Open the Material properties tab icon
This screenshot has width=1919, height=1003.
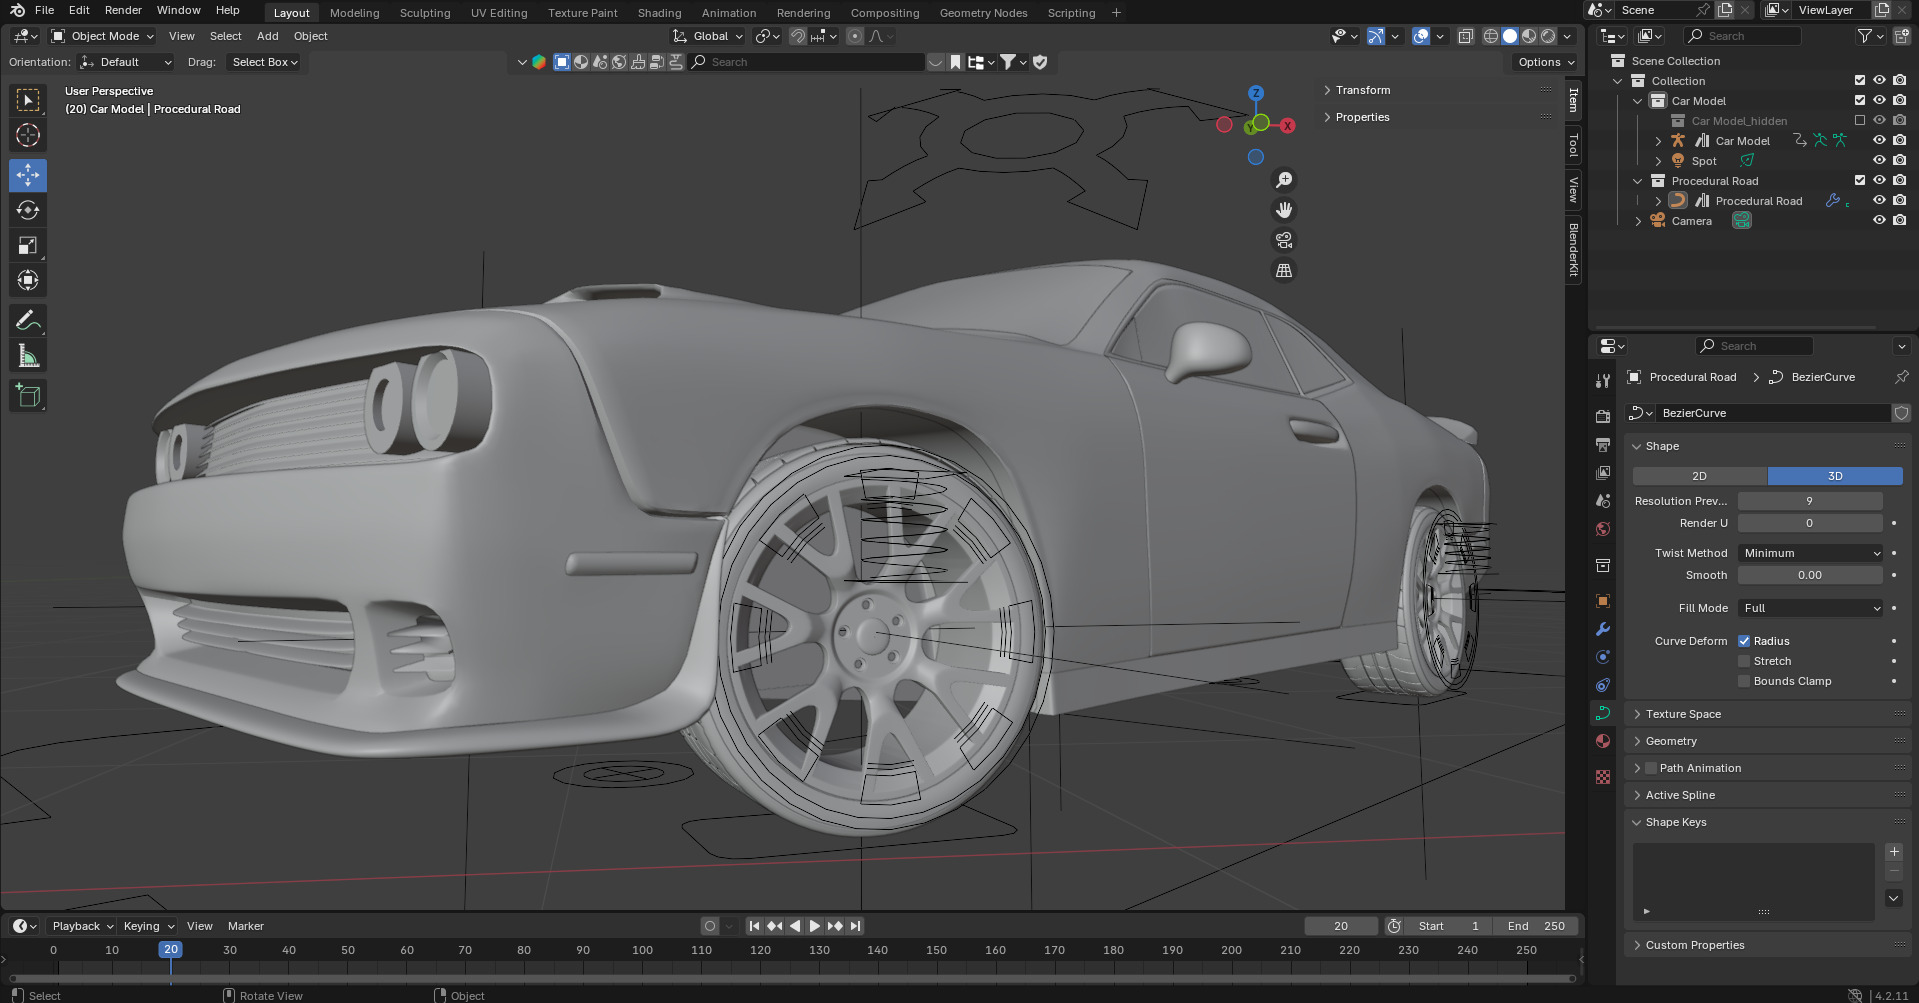(x=1603, y=741)
